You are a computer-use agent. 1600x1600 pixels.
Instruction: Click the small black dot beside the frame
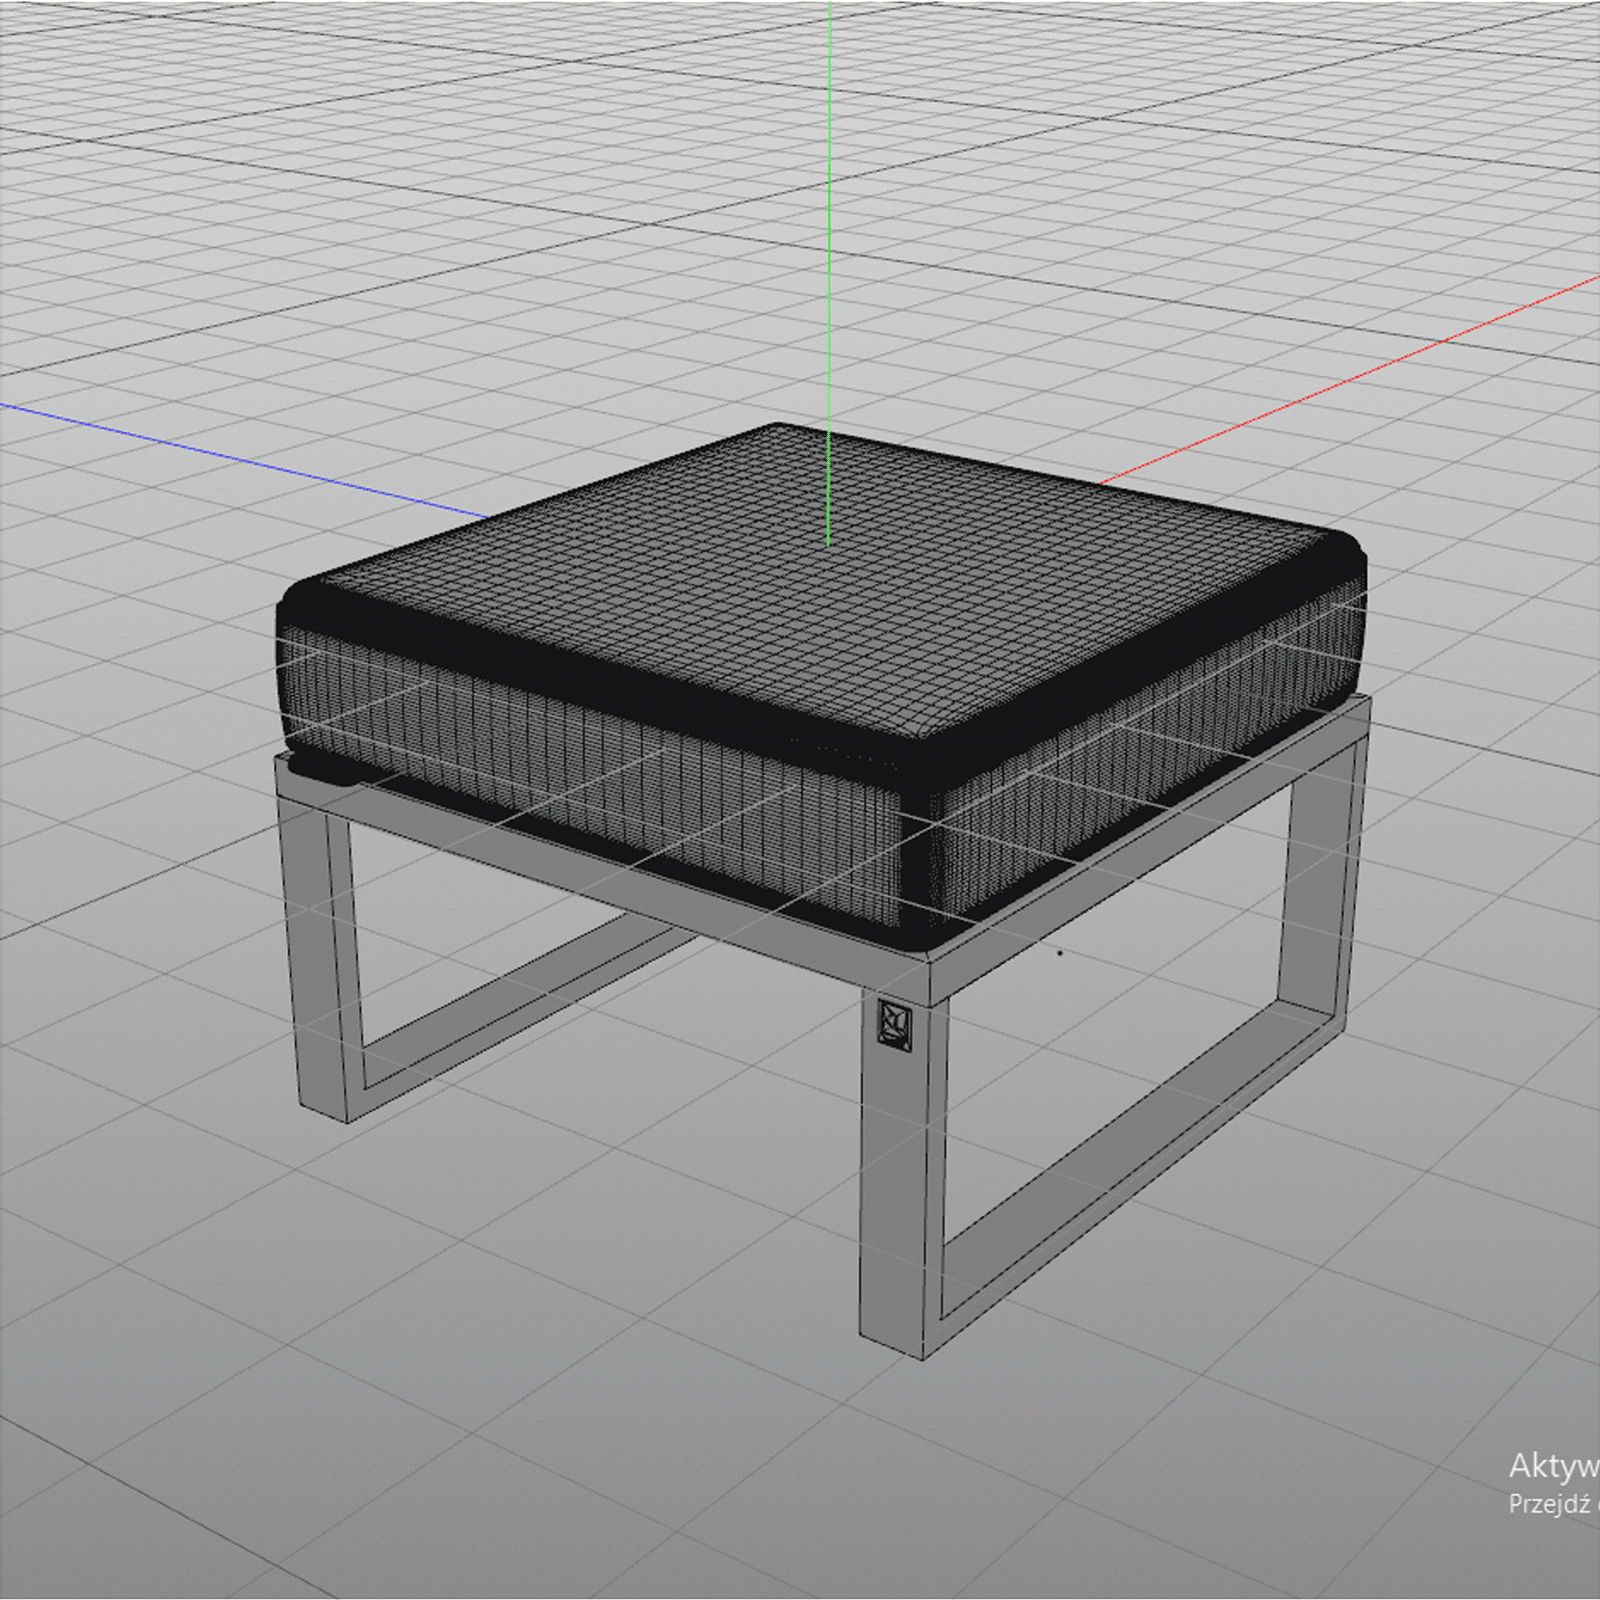click(1060, 953)
